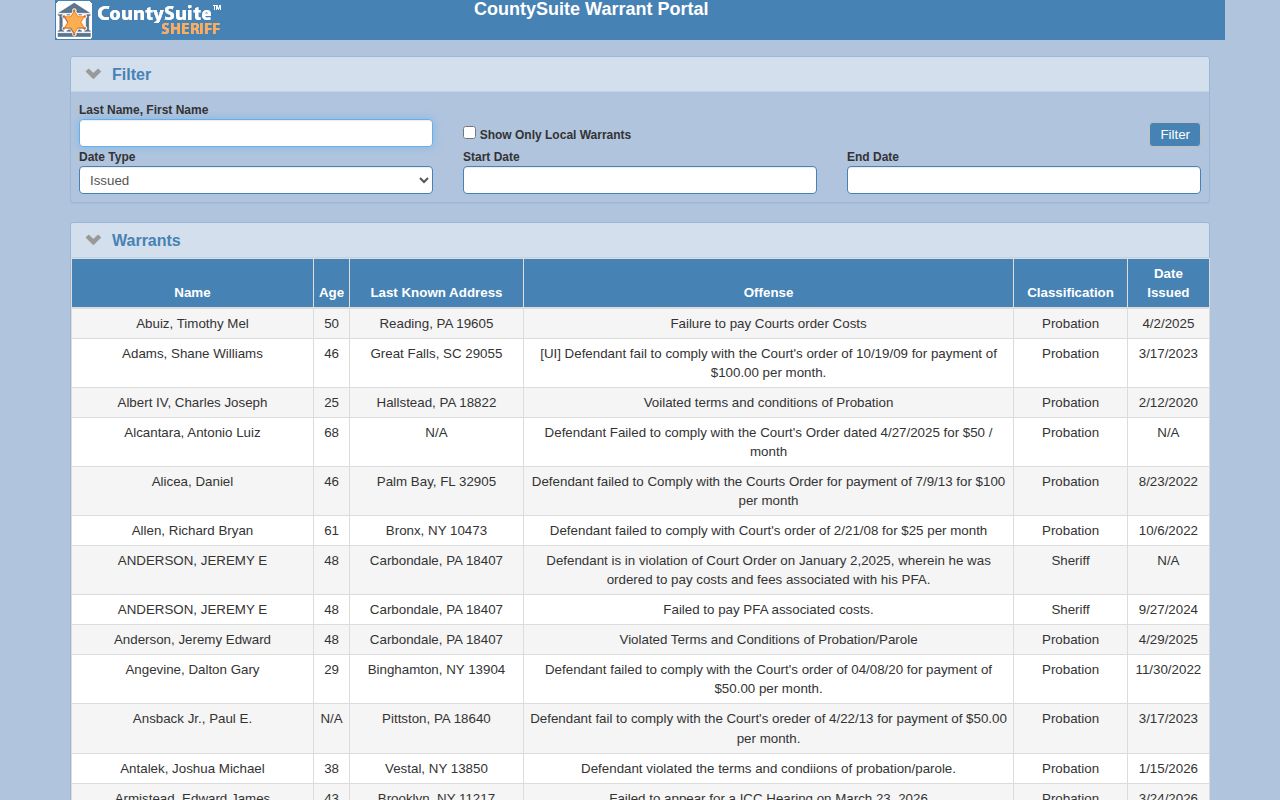Viewport: 1280px width, 800px height.
Task: Click Albert IV, Charles Joseph name
Action: (x=192, y=403)
